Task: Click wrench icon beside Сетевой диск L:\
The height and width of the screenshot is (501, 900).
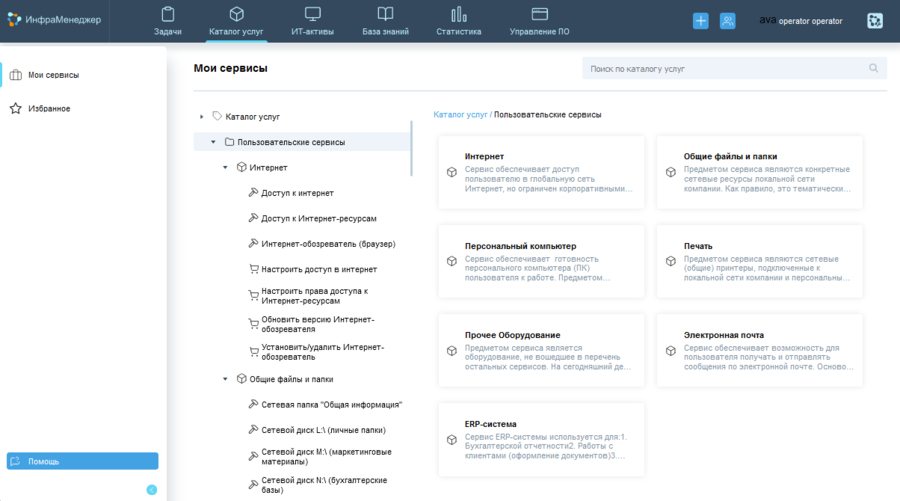Action: click(x=253, y=429)
